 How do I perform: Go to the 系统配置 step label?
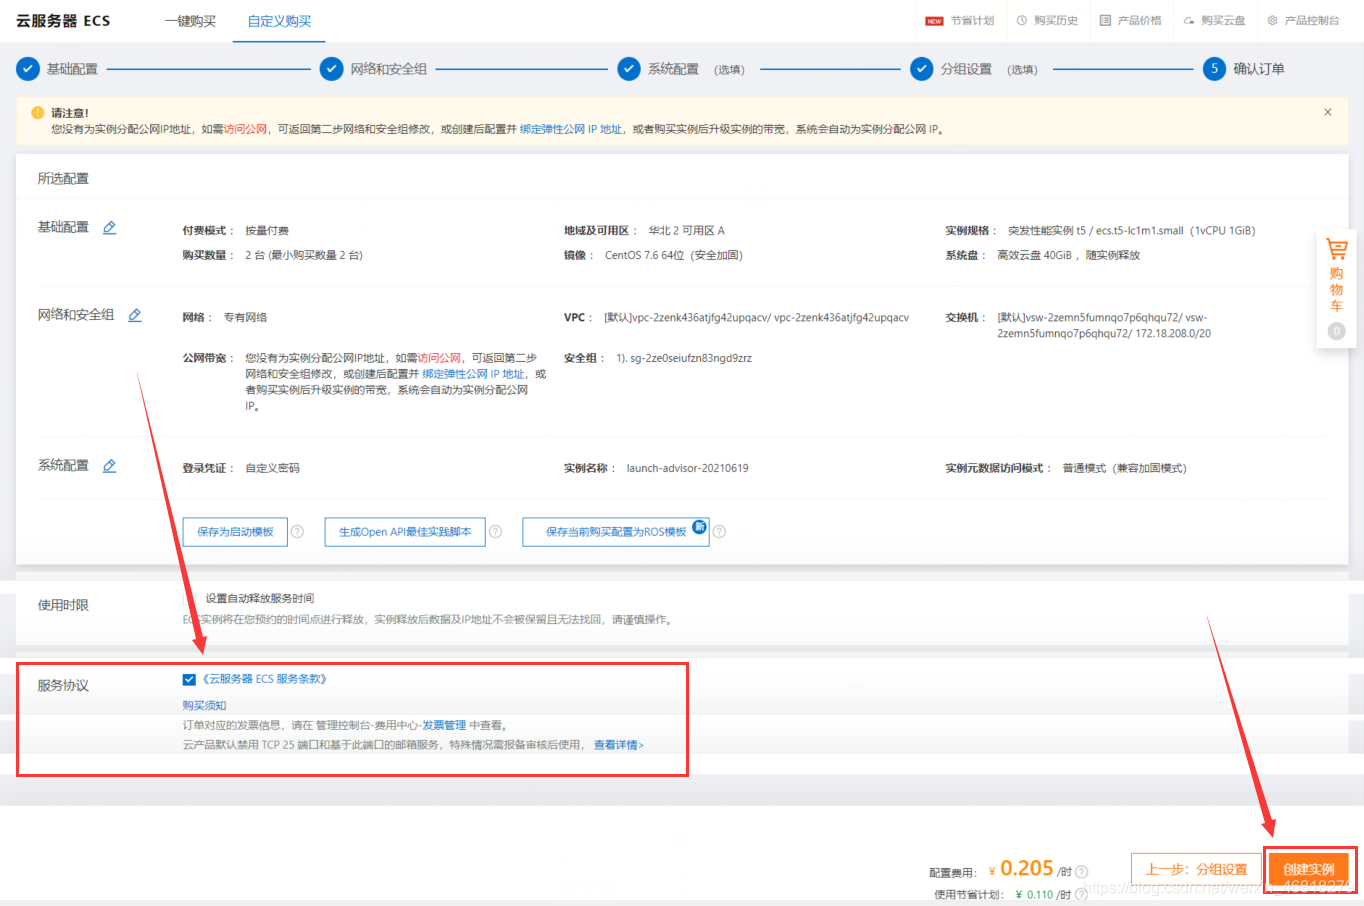(674, 69)
